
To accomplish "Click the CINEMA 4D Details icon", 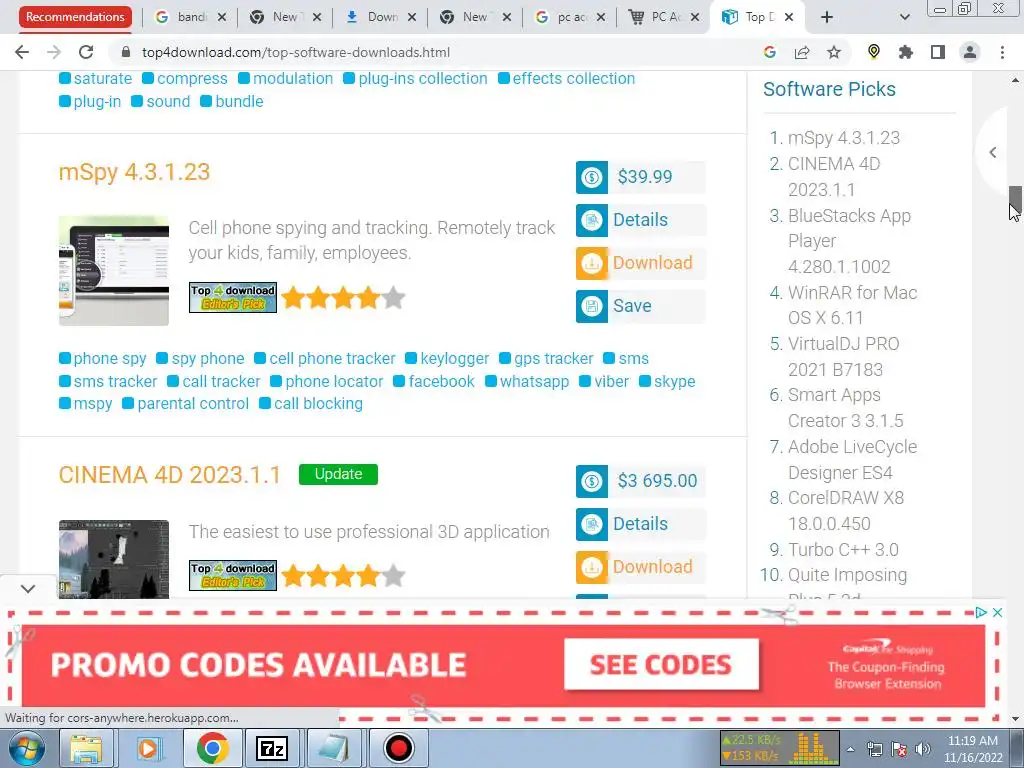I will point(592,524).
